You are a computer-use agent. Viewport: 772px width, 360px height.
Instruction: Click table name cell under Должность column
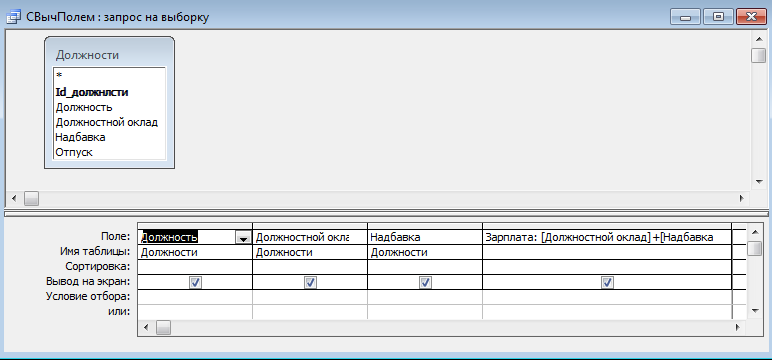(x=195, y=253)
